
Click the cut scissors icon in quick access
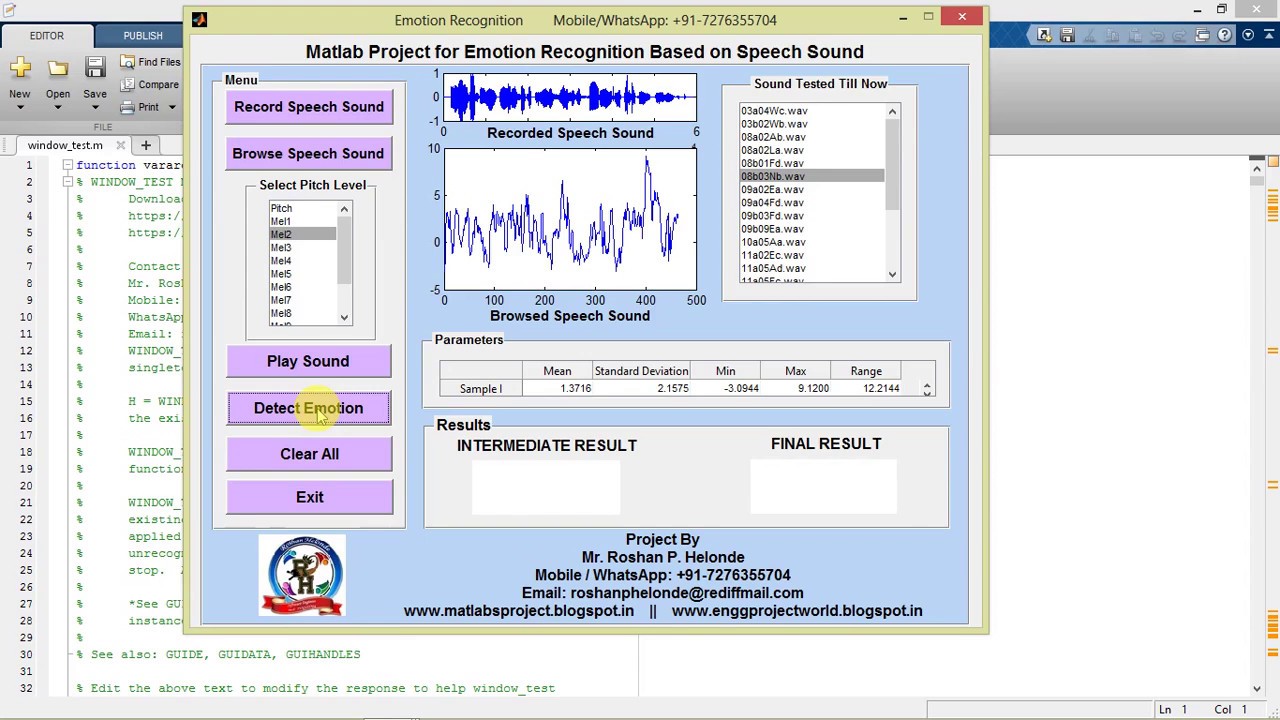click(1090, 35)
